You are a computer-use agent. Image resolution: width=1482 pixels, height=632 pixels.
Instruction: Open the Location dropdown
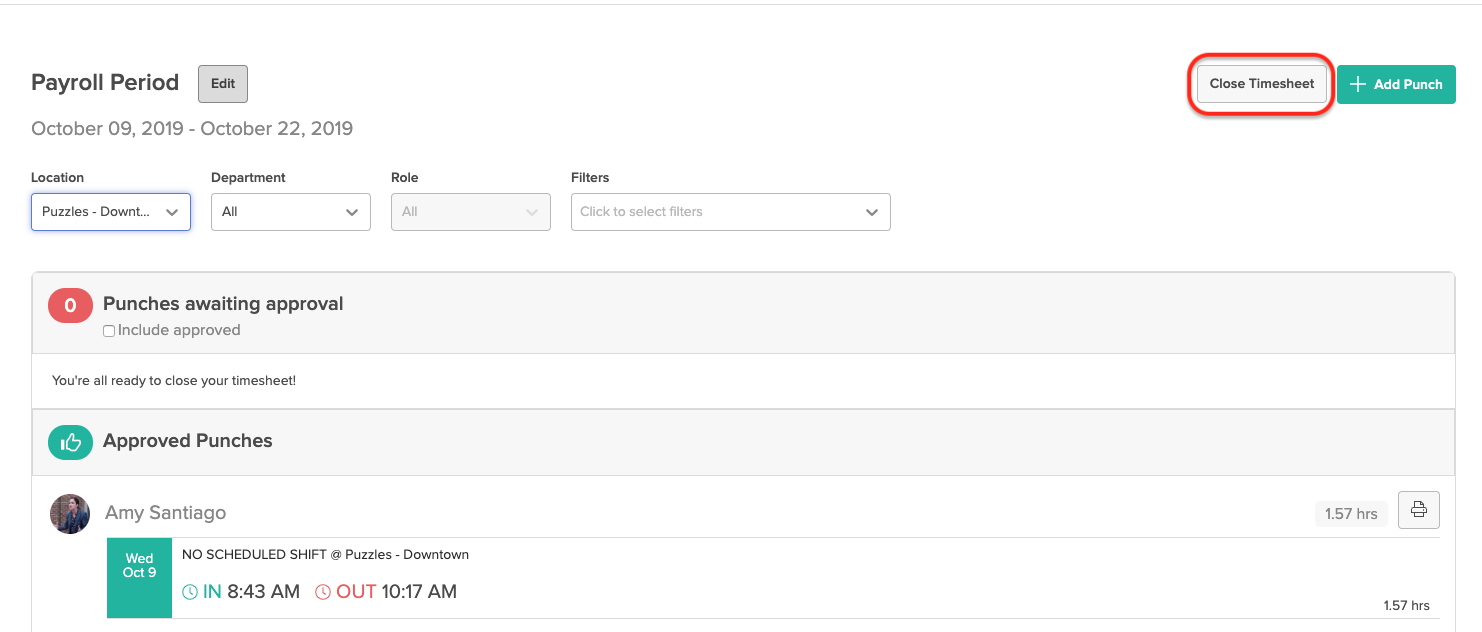110,212
